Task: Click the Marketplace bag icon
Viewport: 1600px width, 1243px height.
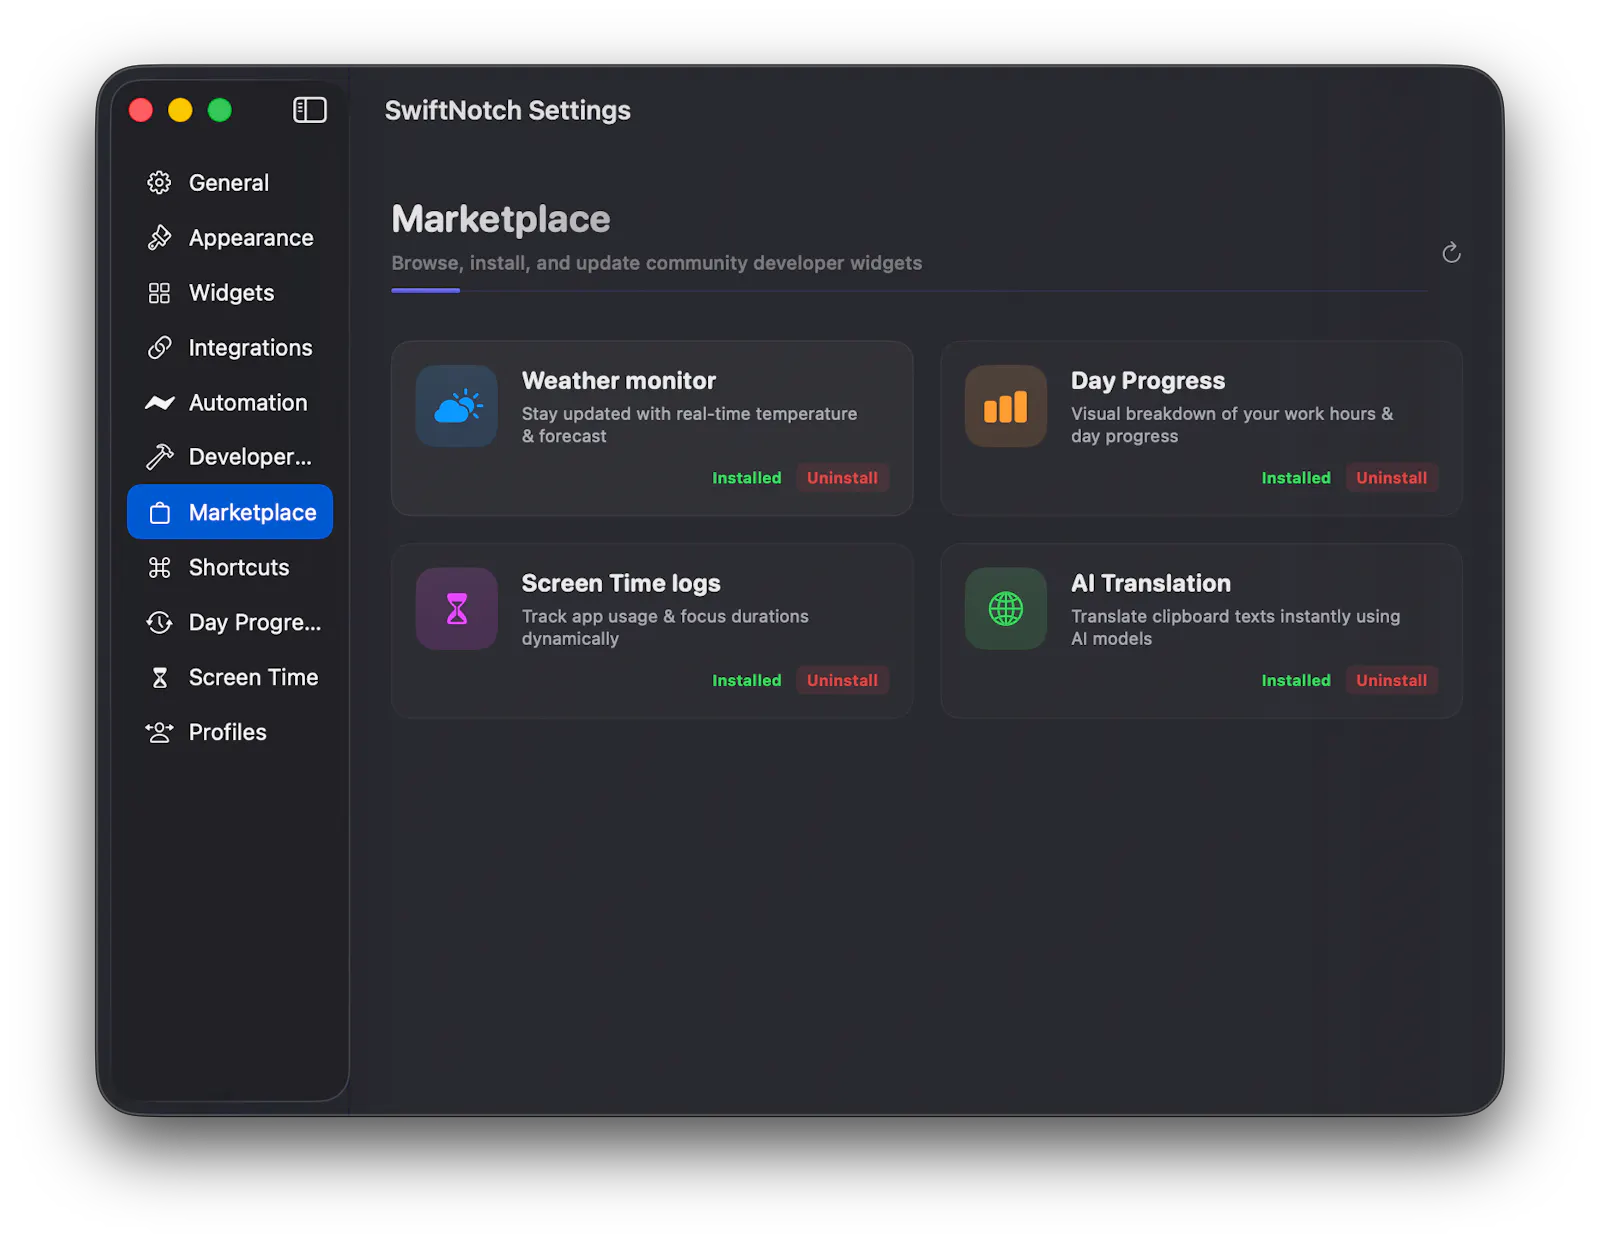Action: [x=159, y=513]
